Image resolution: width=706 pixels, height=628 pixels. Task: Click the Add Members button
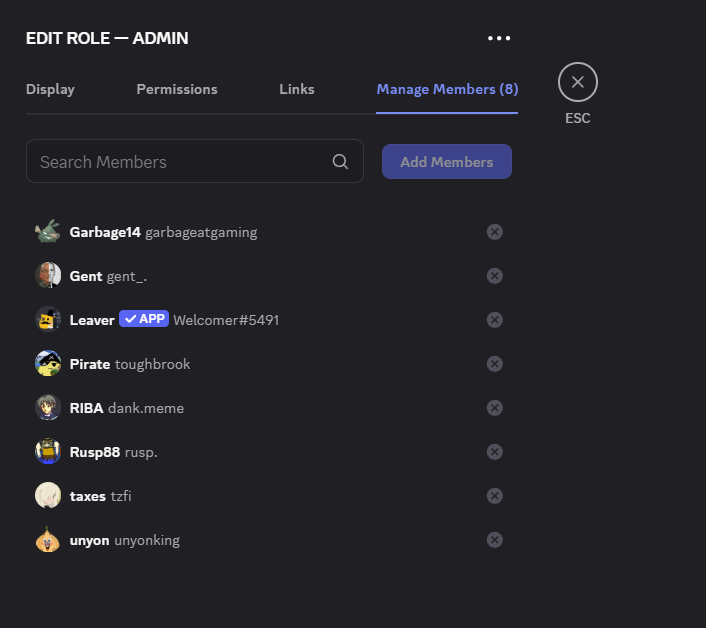(x=447, y=162)
